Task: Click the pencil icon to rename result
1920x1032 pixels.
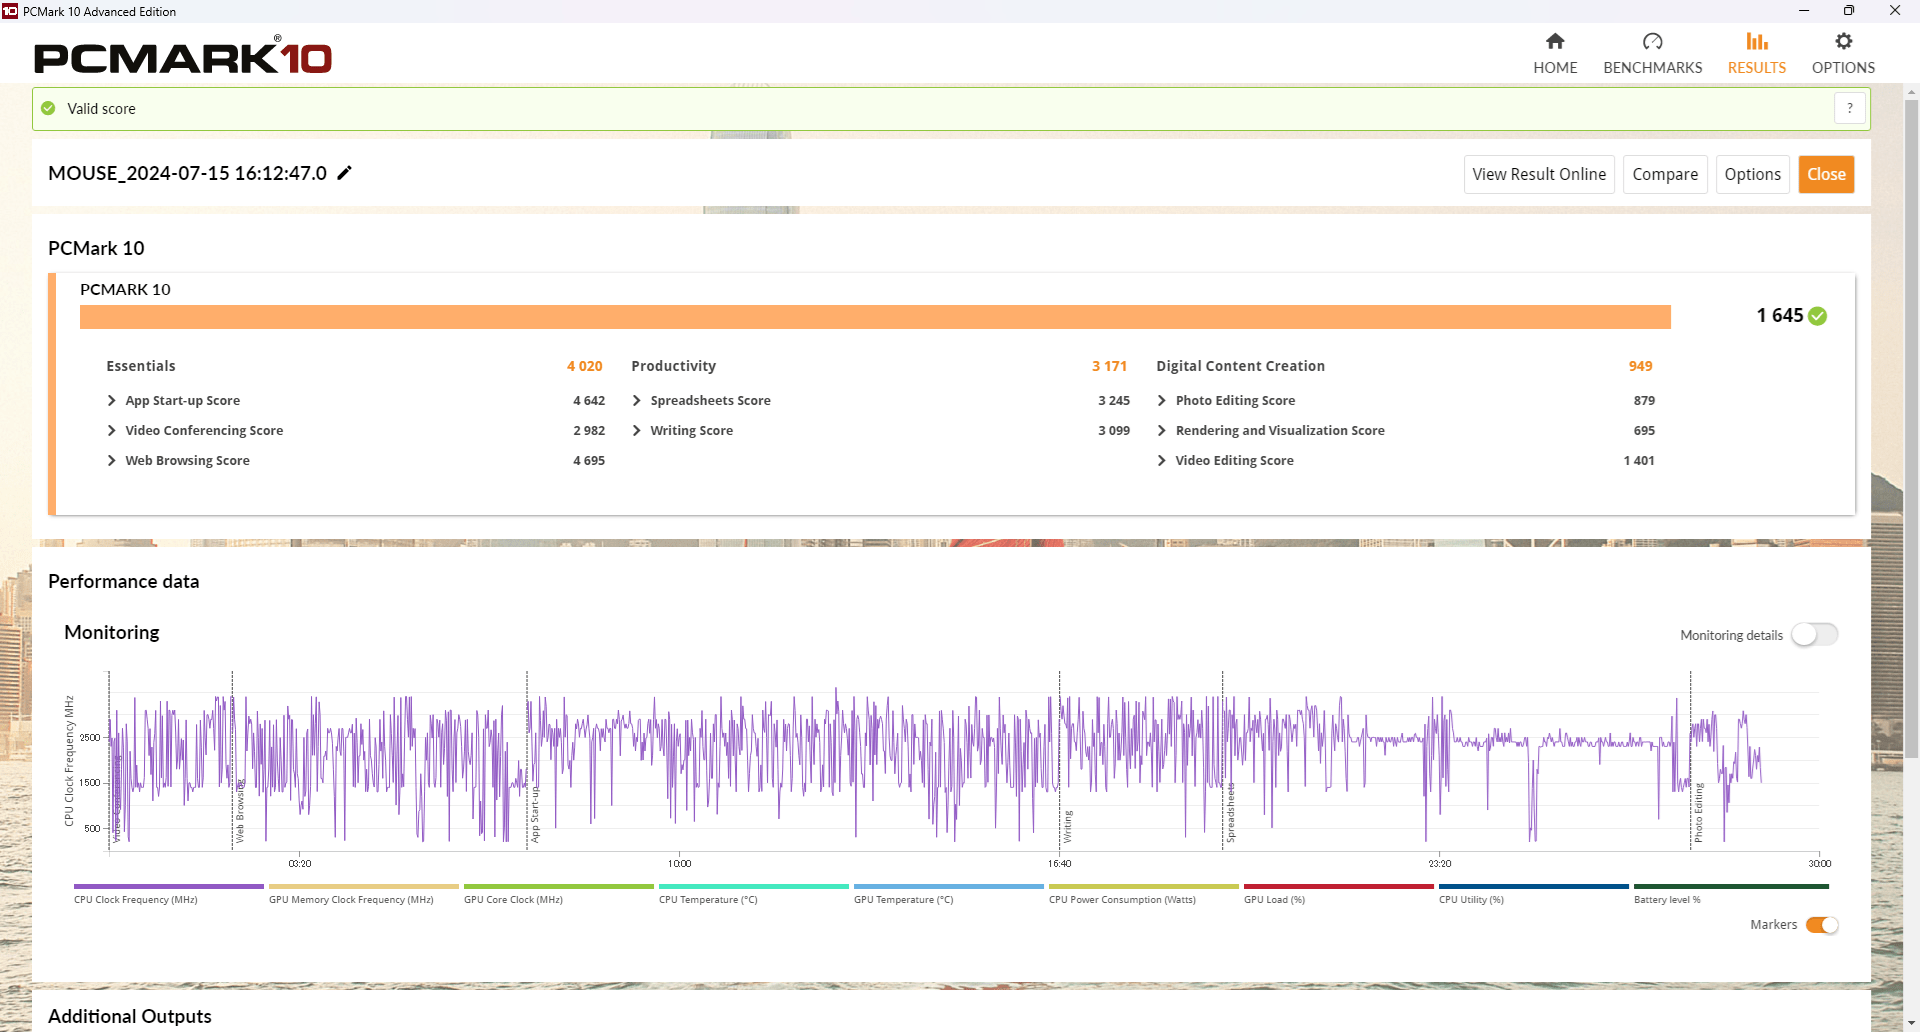Action: coord(344,173)
